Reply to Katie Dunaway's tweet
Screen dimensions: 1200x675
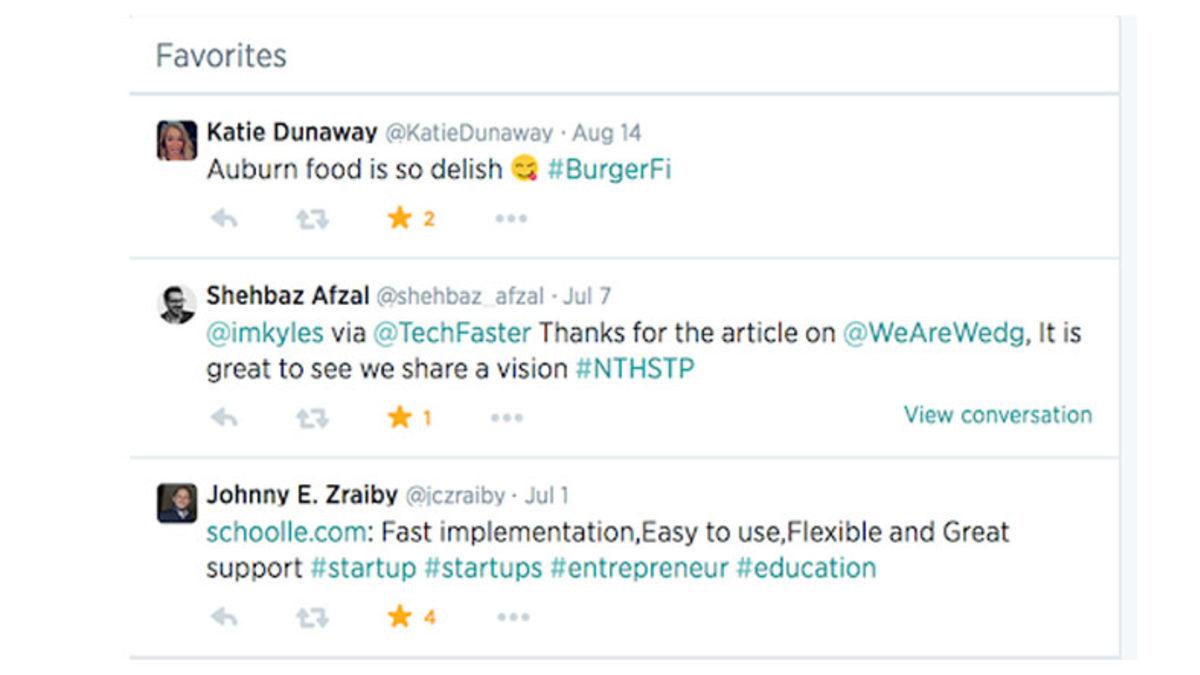224,219
